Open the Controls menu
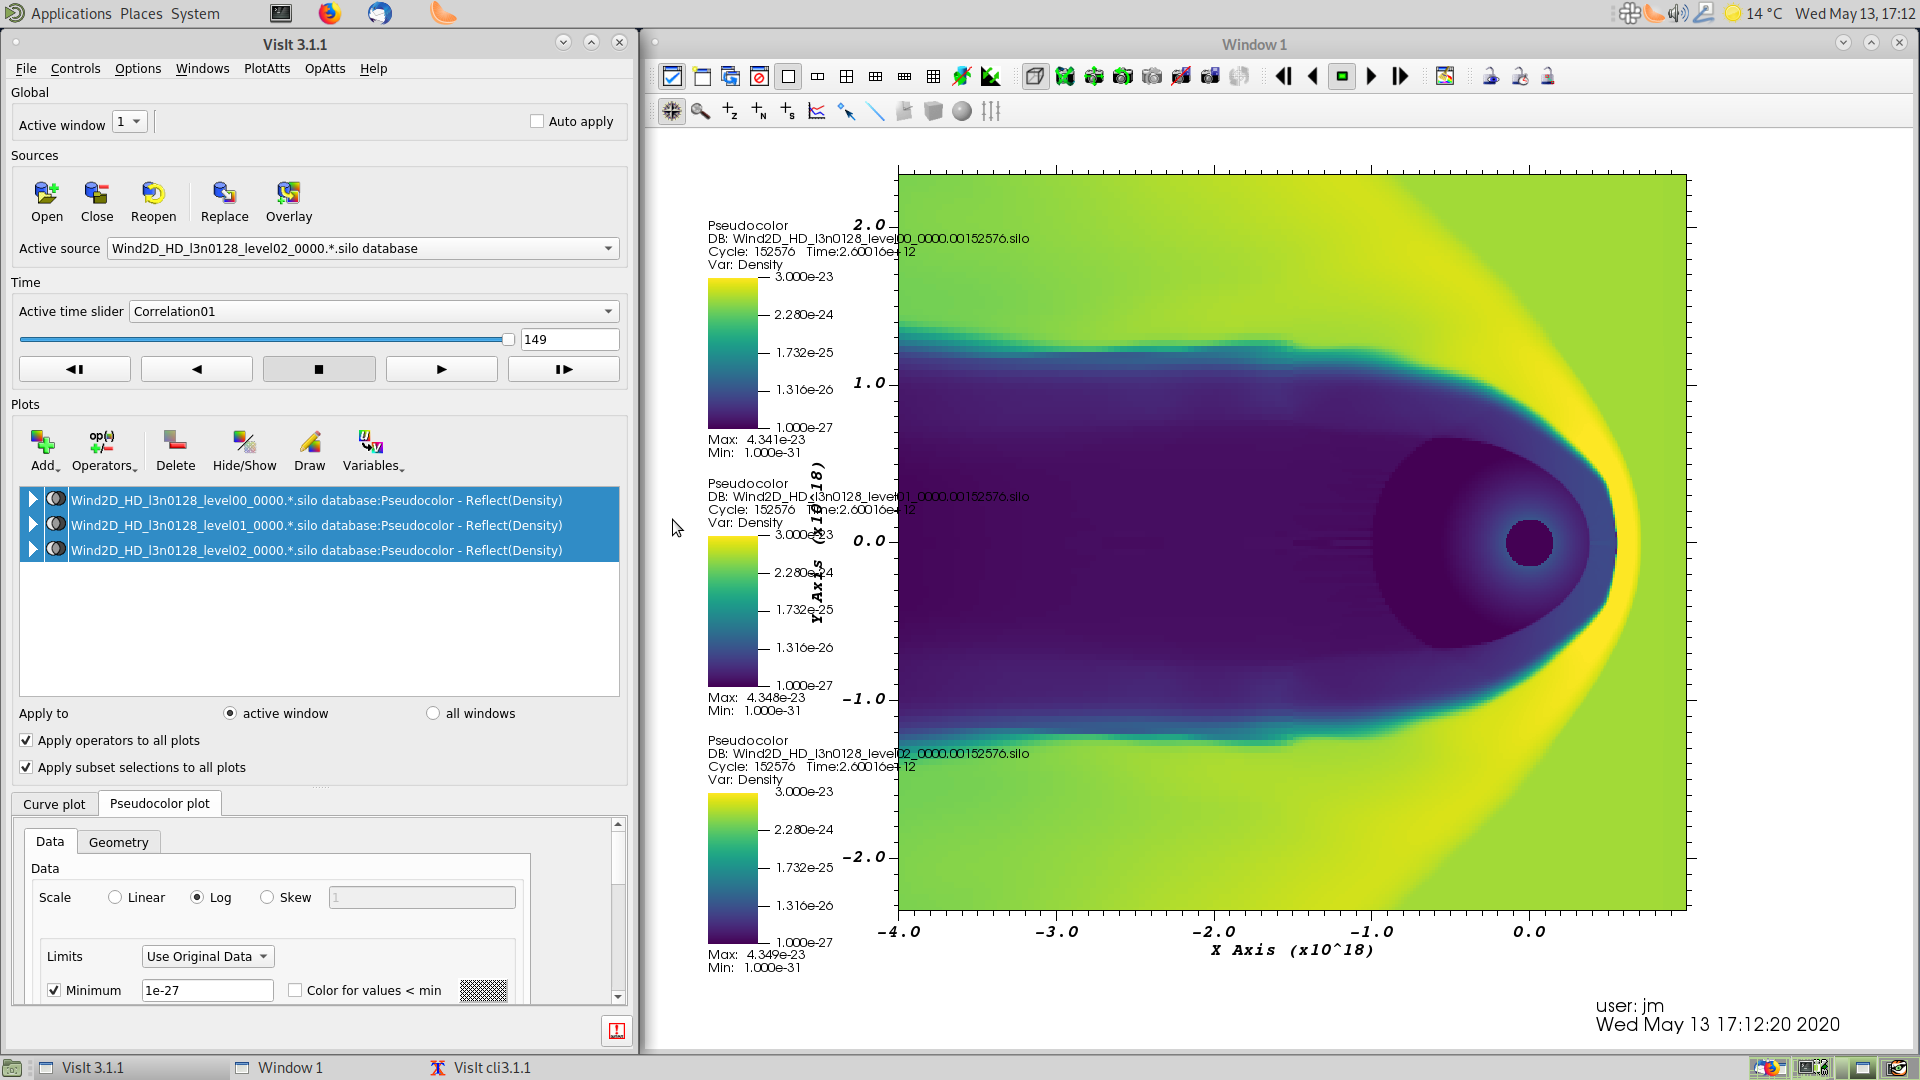This screenshot has height=1080, width=1920. click(x=75, y=68)
